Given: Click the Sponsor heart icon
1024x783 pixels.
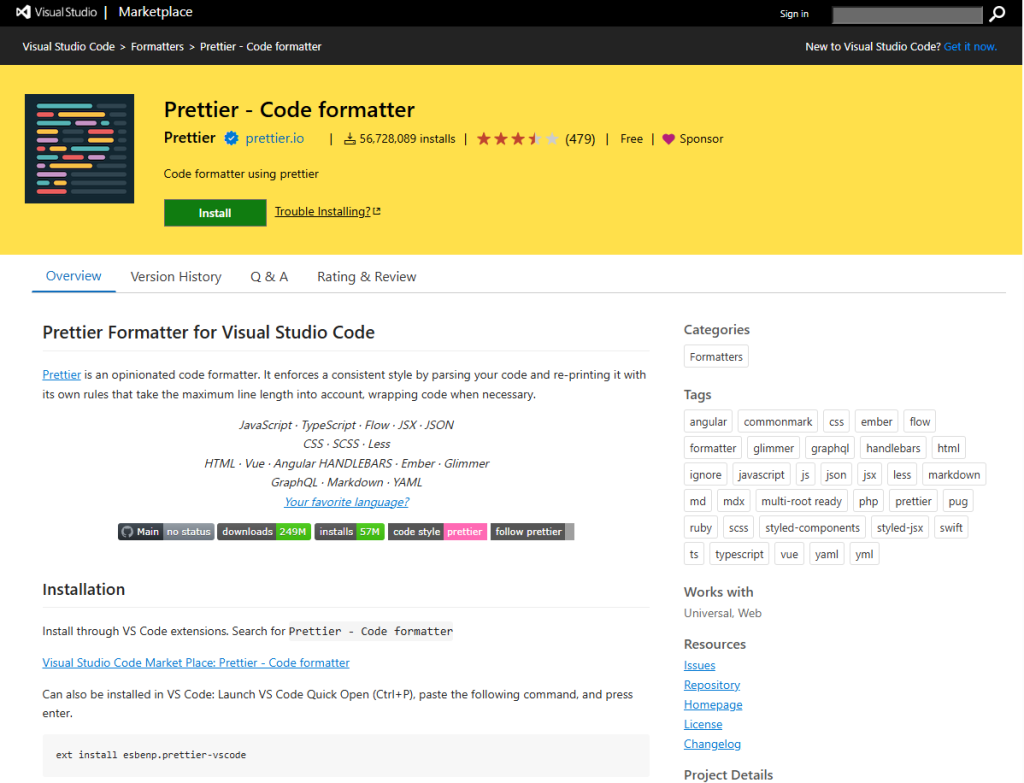Looking at the screenshot, I should 668,139.
